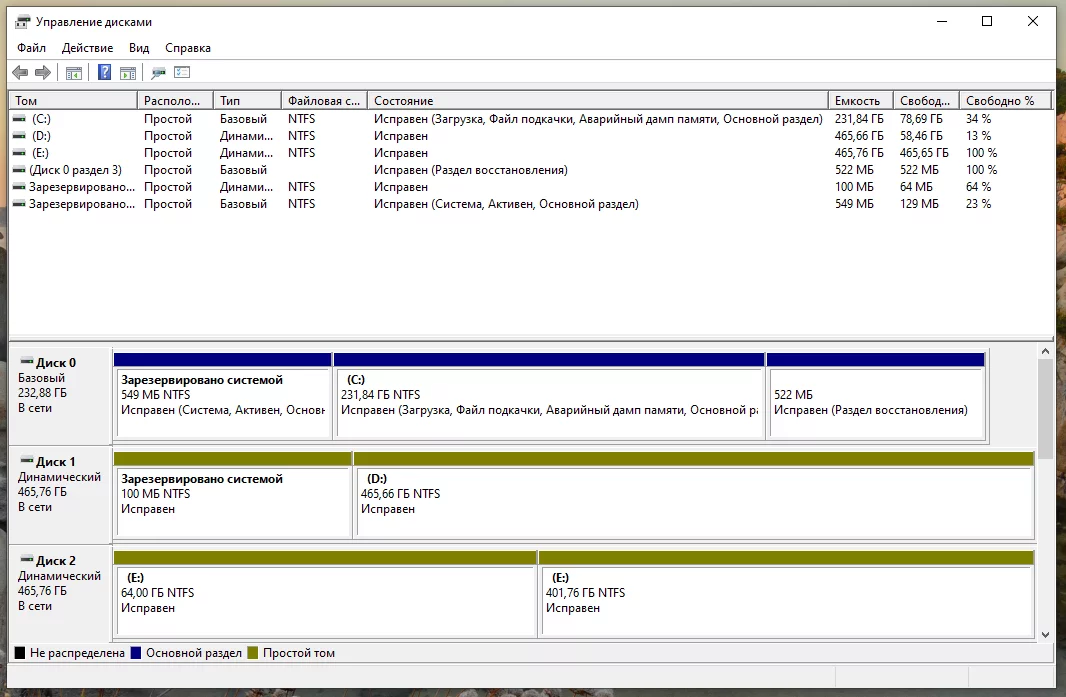The height and width of the screenshot is (697, 1066).
Task: Open the Вид menu
Action: click(139, 48)
